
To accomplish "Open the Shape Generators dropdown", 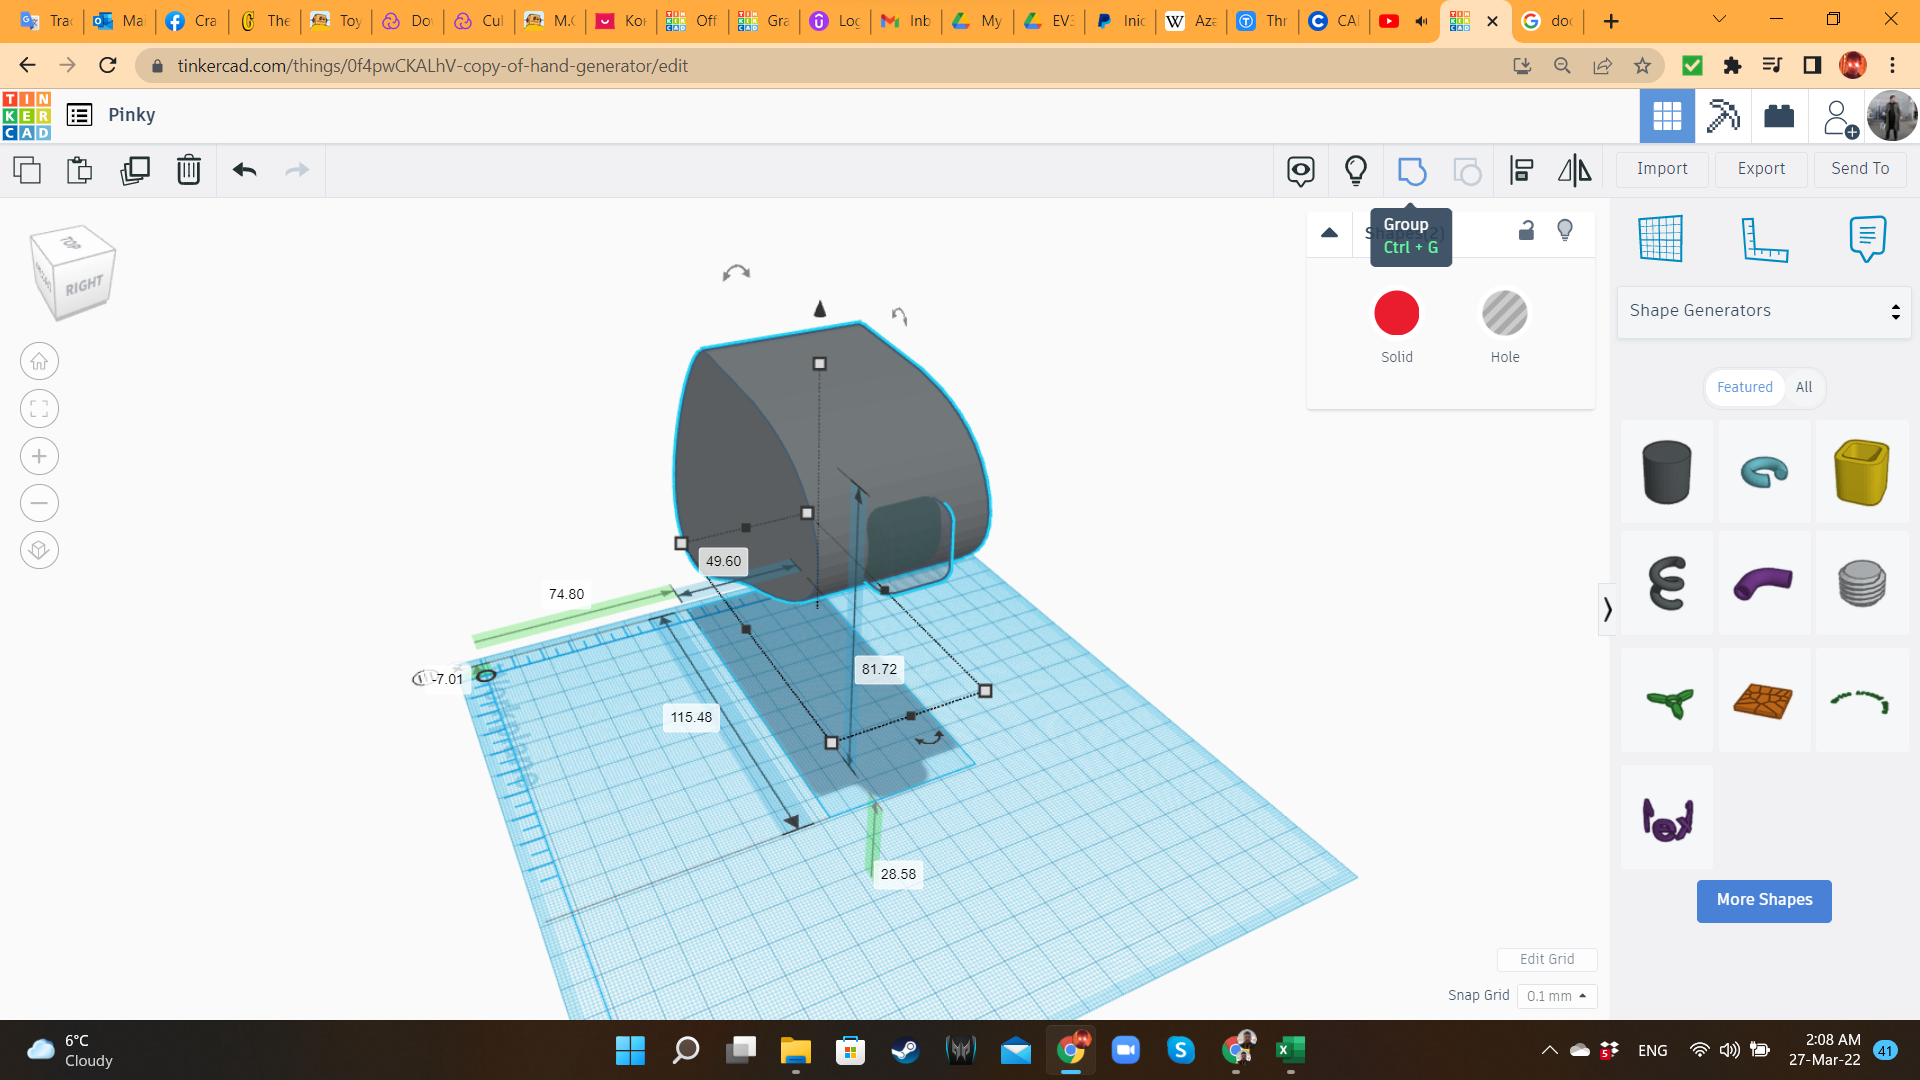I will tap(1763, 311).
